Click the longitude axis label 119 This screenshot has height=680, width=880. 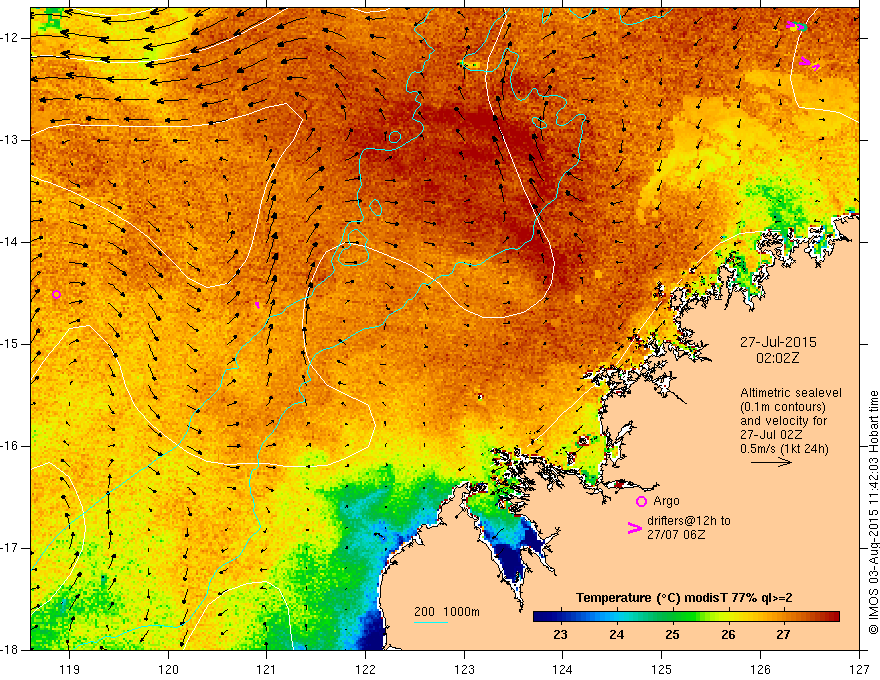[x=70, y=669]
